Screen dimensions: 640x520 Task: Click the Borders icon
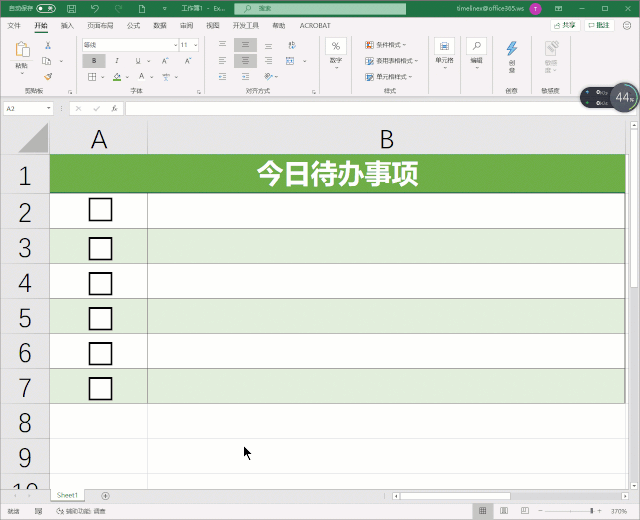[92, 77]
